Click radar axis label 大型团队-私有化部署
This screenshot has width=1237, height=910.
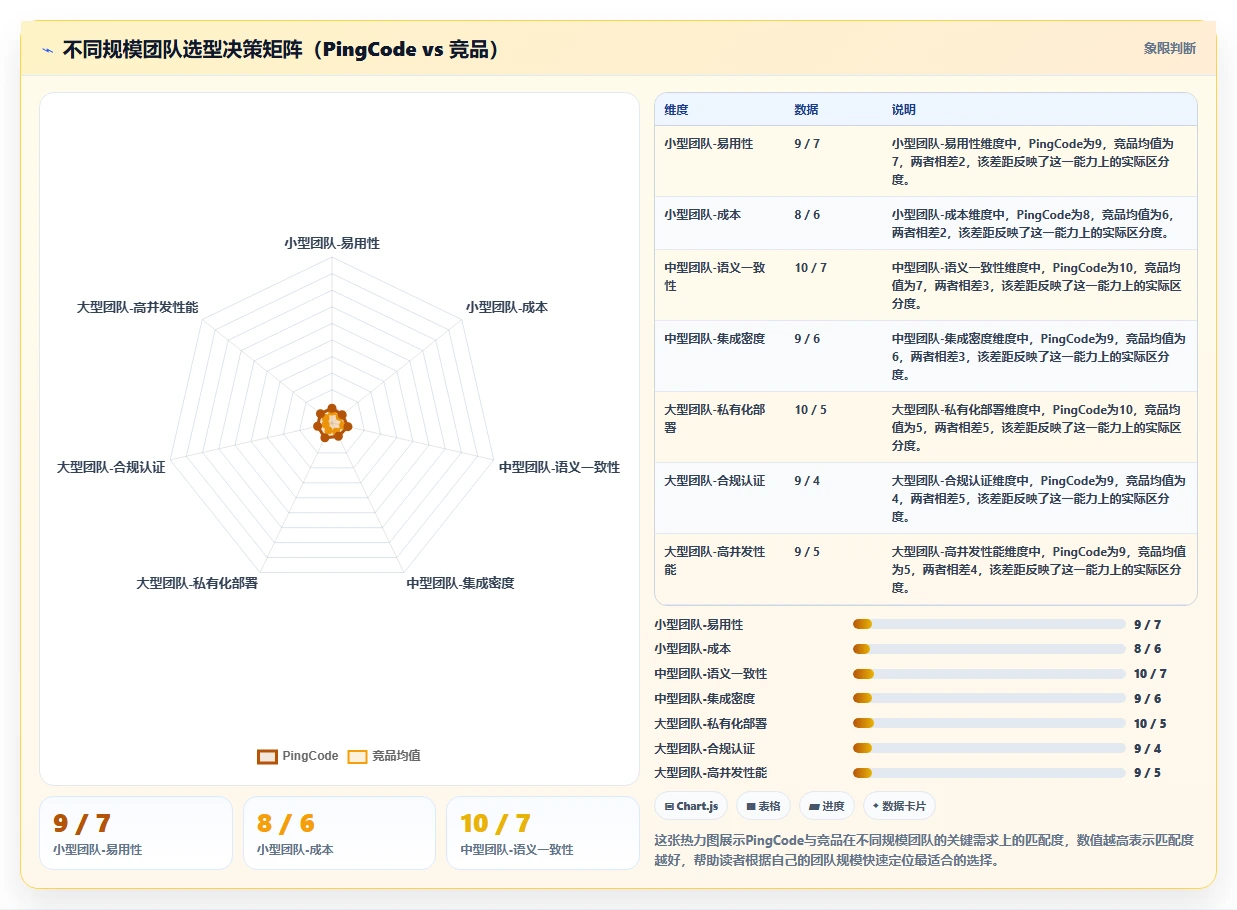point(197,583)
